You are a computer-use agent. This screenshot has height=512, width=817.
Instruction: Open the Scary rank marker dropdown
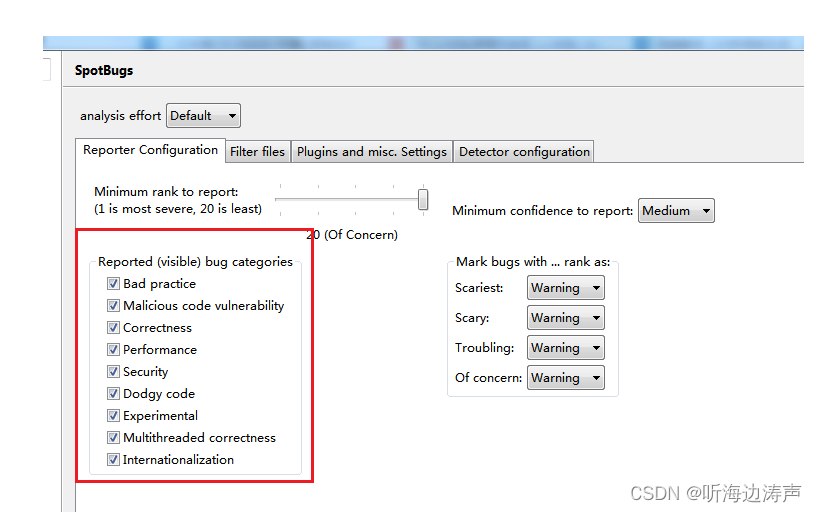(x=565, y=318)
